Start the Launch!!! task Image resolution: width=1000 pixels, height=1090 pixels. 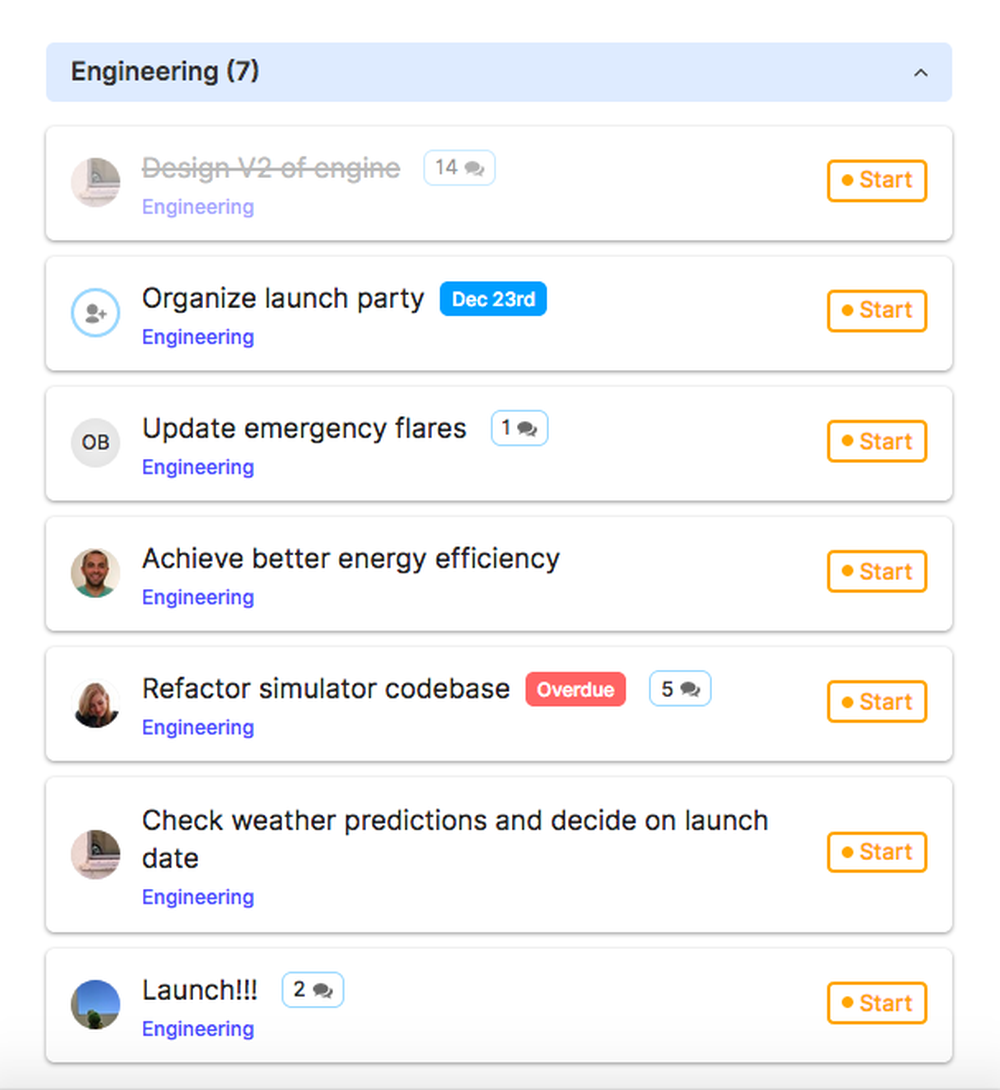click(x=877, y=1003)
